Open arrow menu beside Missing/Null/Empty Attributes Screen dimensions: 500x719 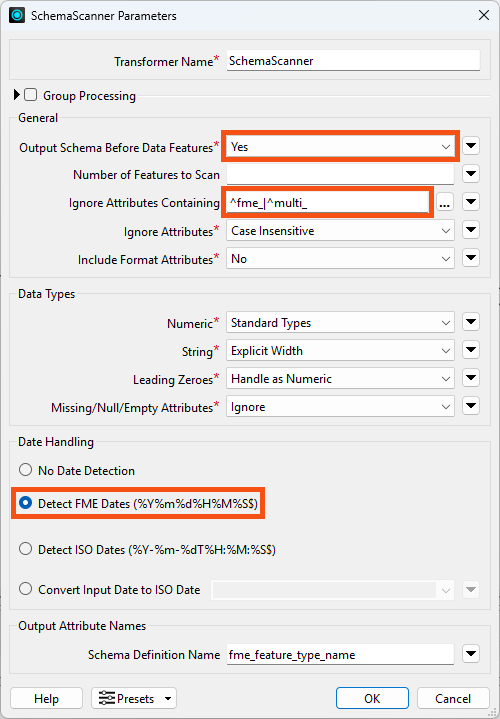pyautogui.click(x=471, y=407)
